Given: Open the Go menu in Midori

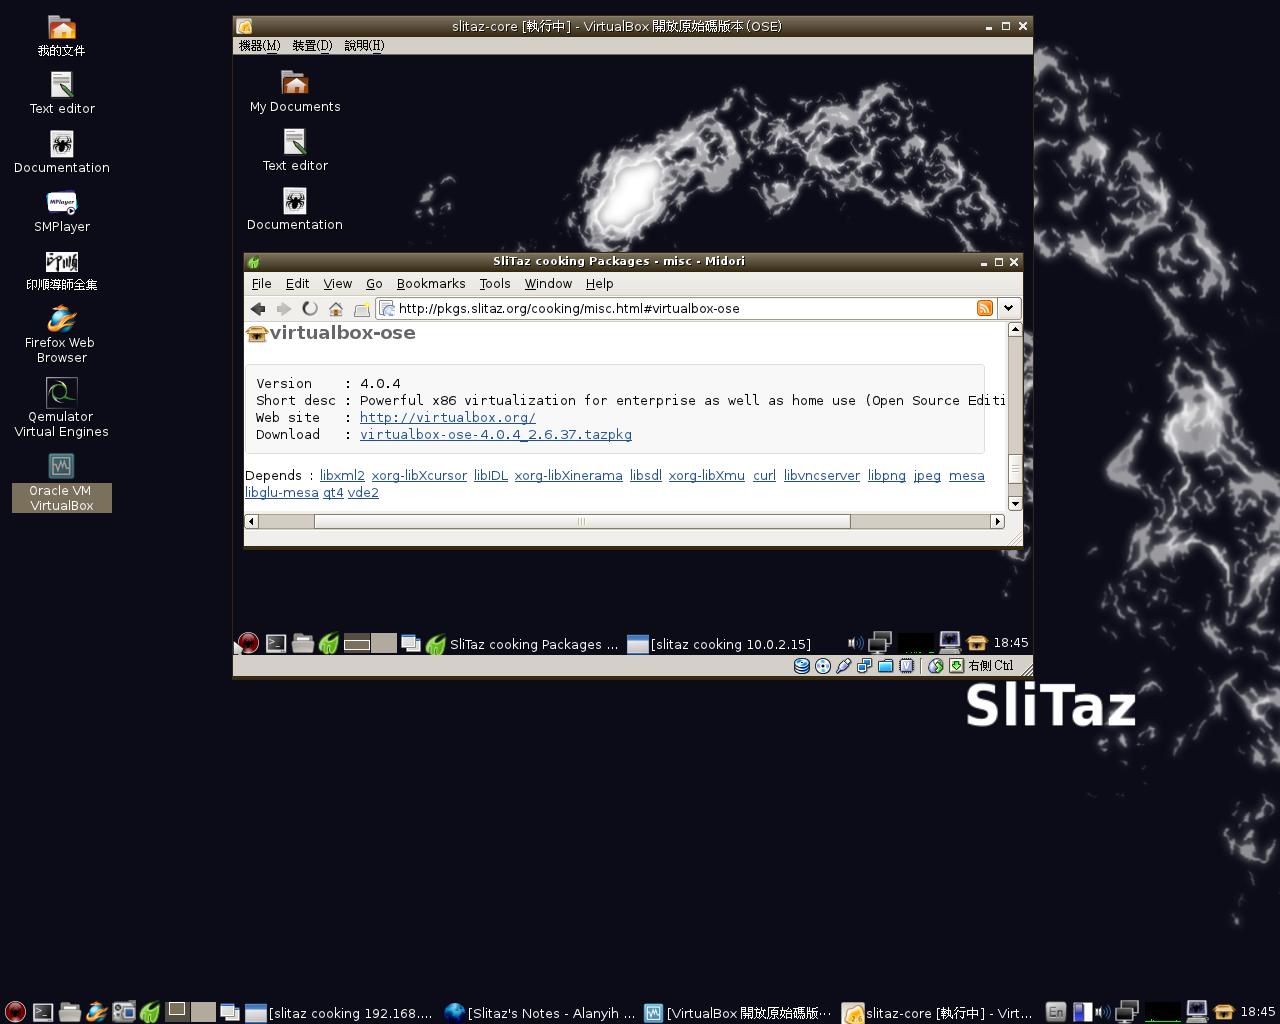Looking at the screenshot, I should pos(374,284).
